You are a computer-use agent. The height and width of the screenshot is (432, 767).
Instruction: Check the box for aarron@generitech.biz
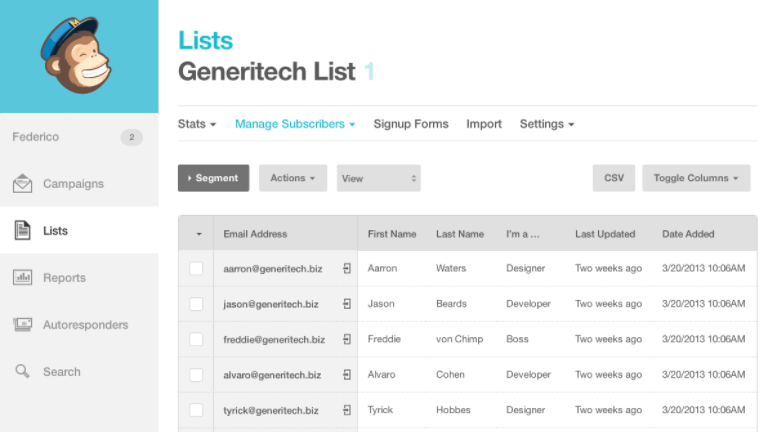pos(196,269)
